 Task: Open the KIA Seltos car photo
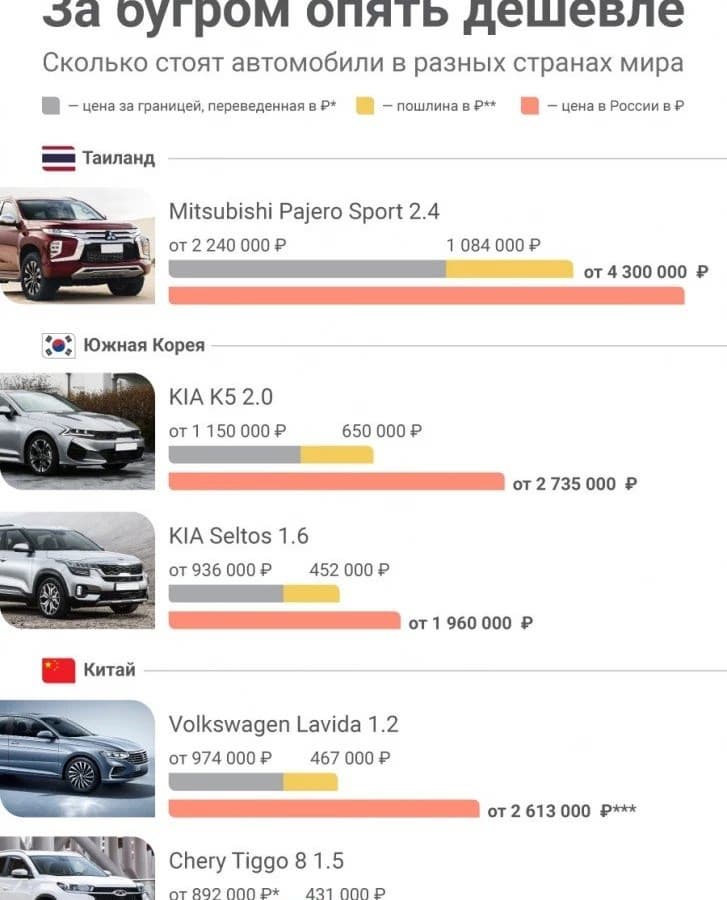coord(77,570)
